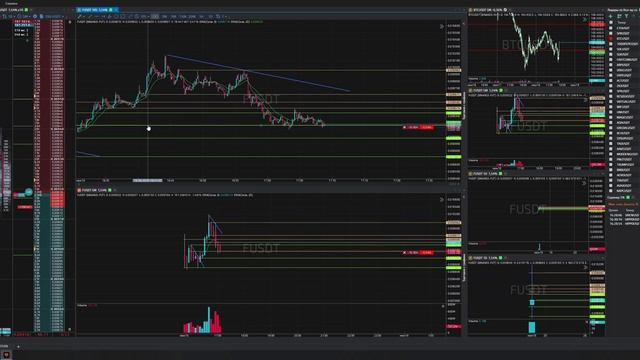Viewport: 640px width, 360px height.
Task: Open settings gear in BTCUSDT chart header
Action: (x=505, y=10)
